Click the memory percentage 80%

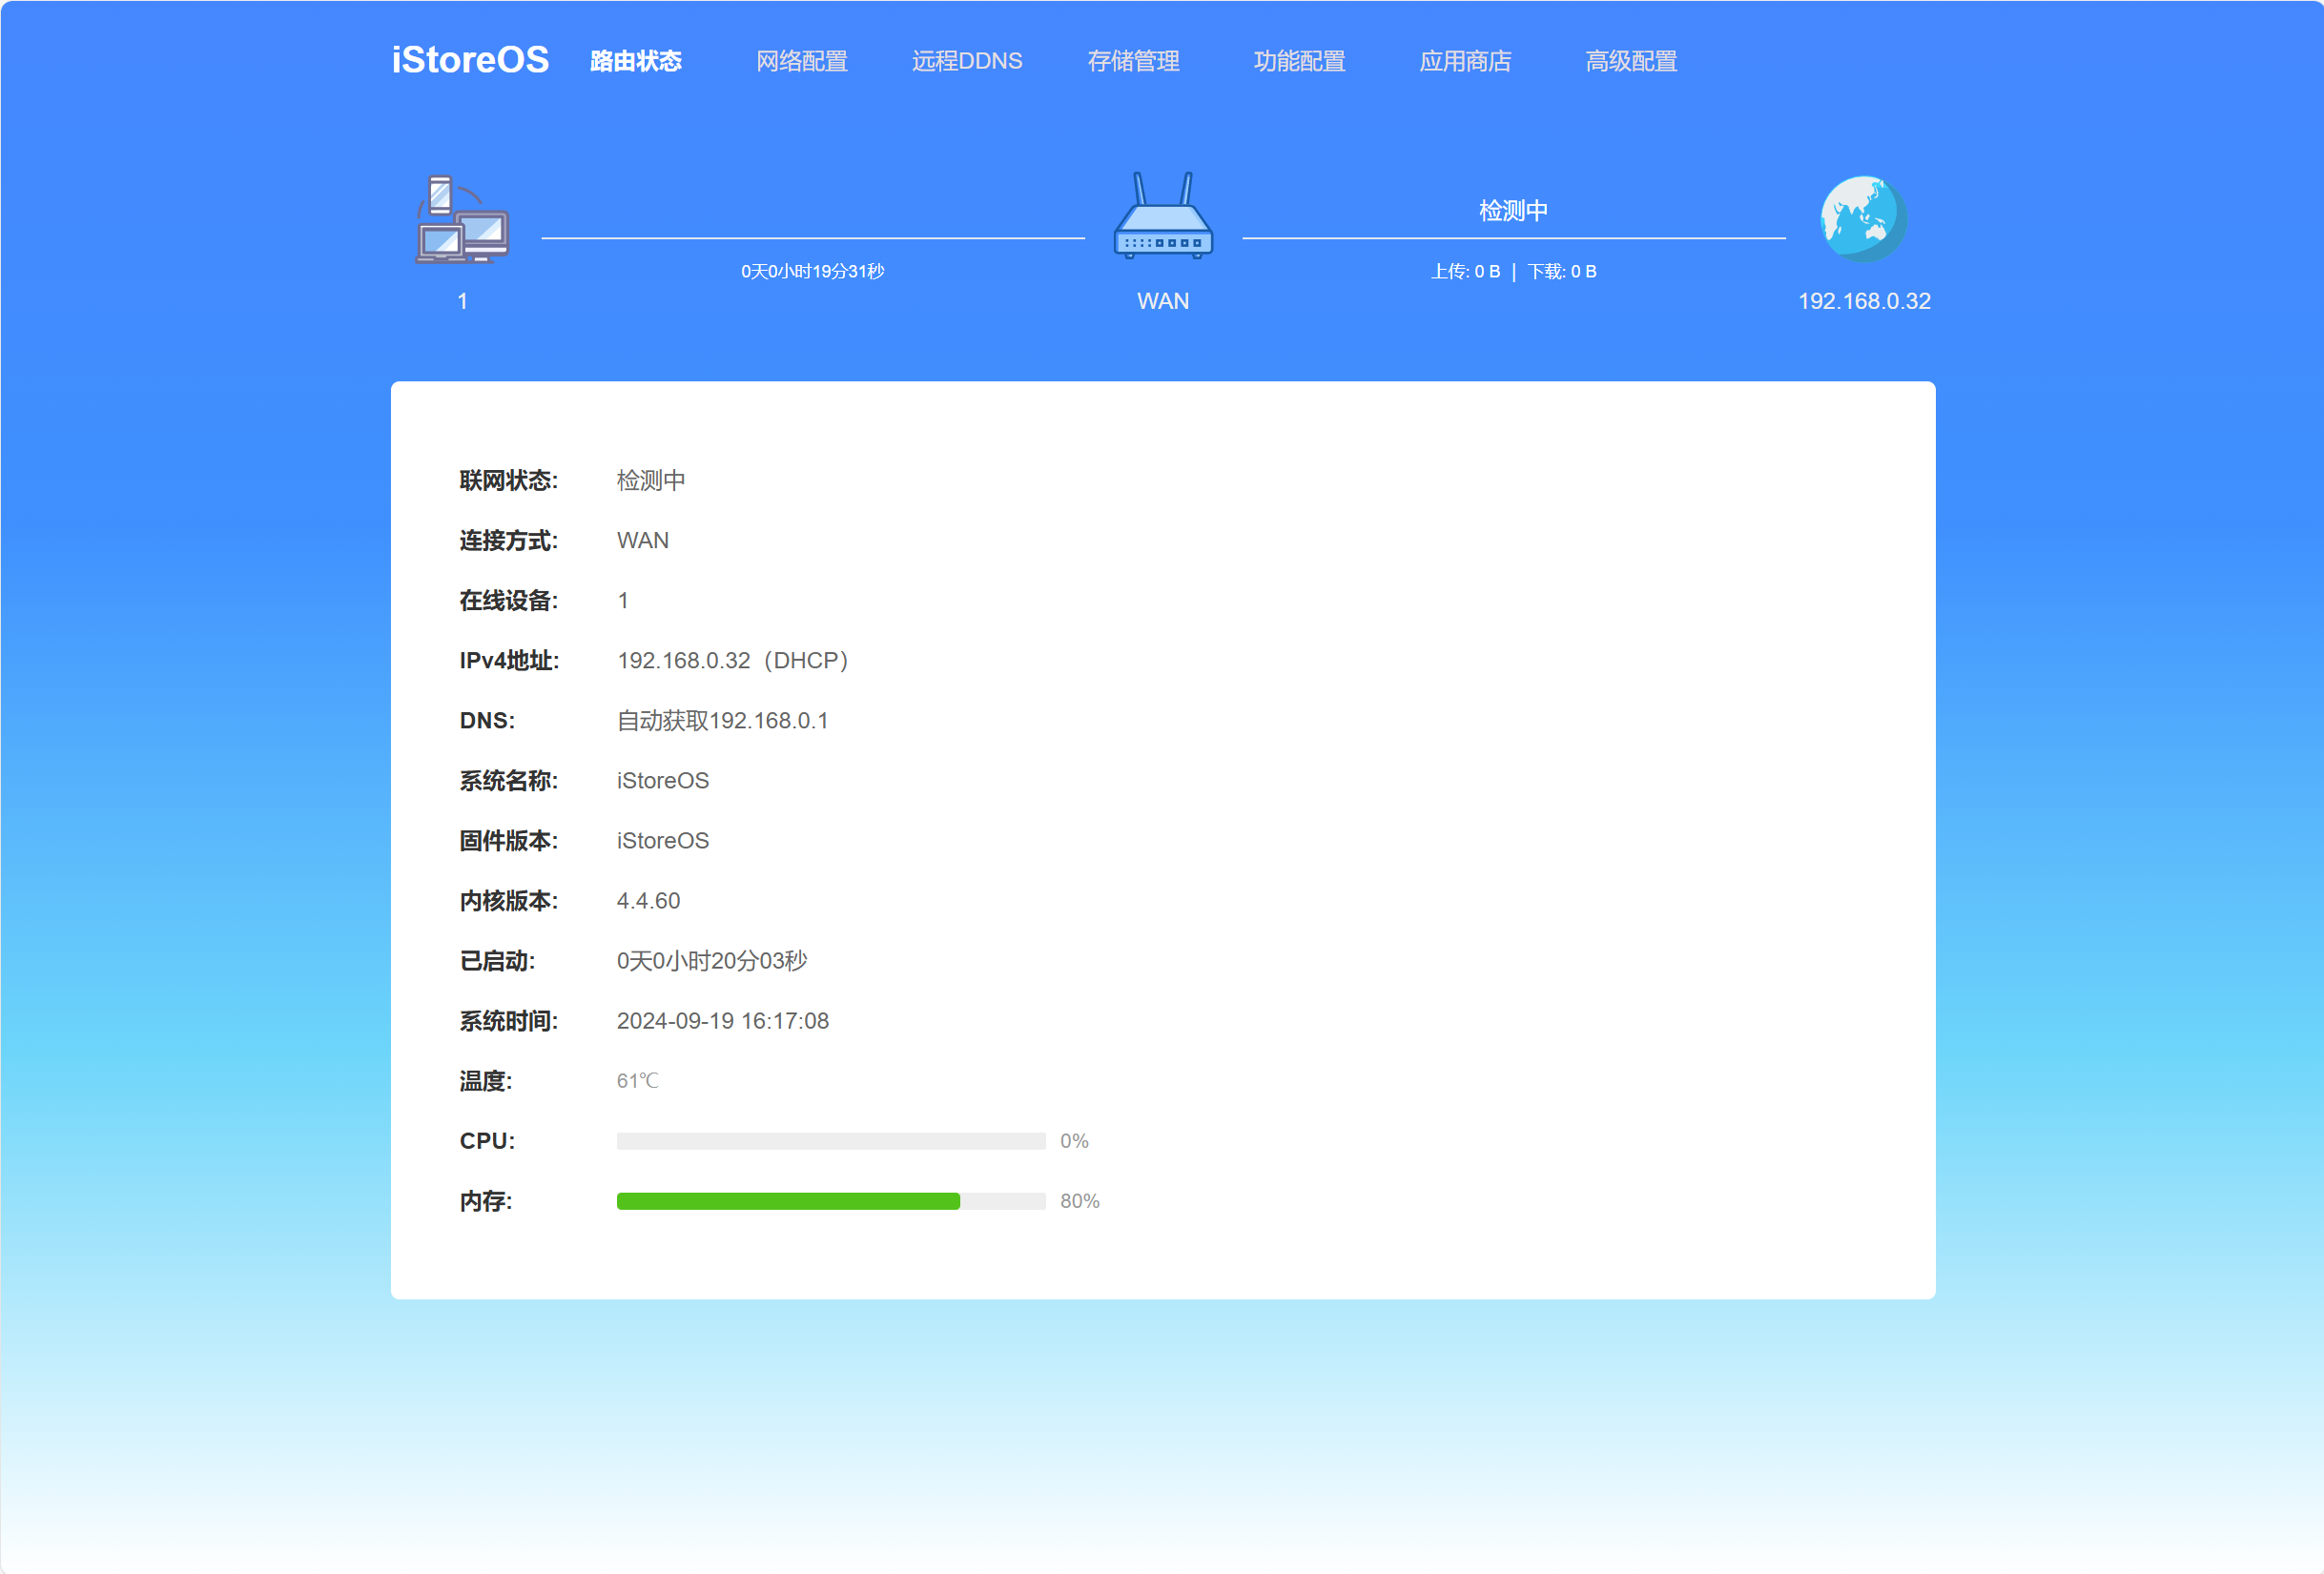(1080, 1201)
